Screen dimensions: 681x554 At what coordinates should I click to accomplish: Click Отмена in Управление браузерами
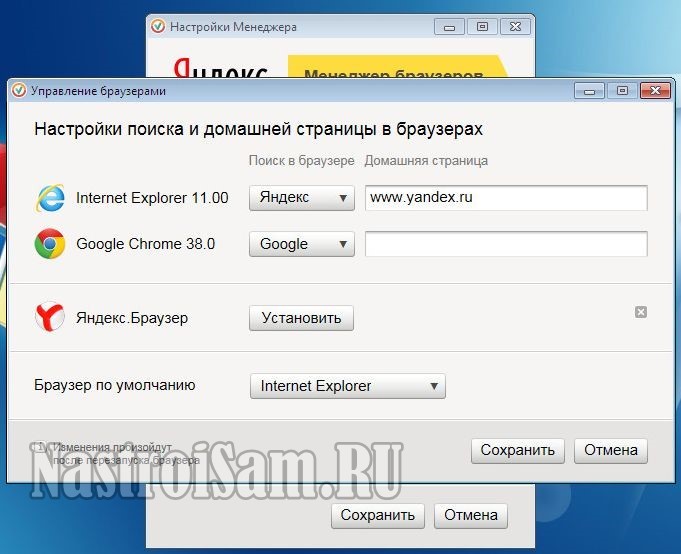(x=611, y=450)
